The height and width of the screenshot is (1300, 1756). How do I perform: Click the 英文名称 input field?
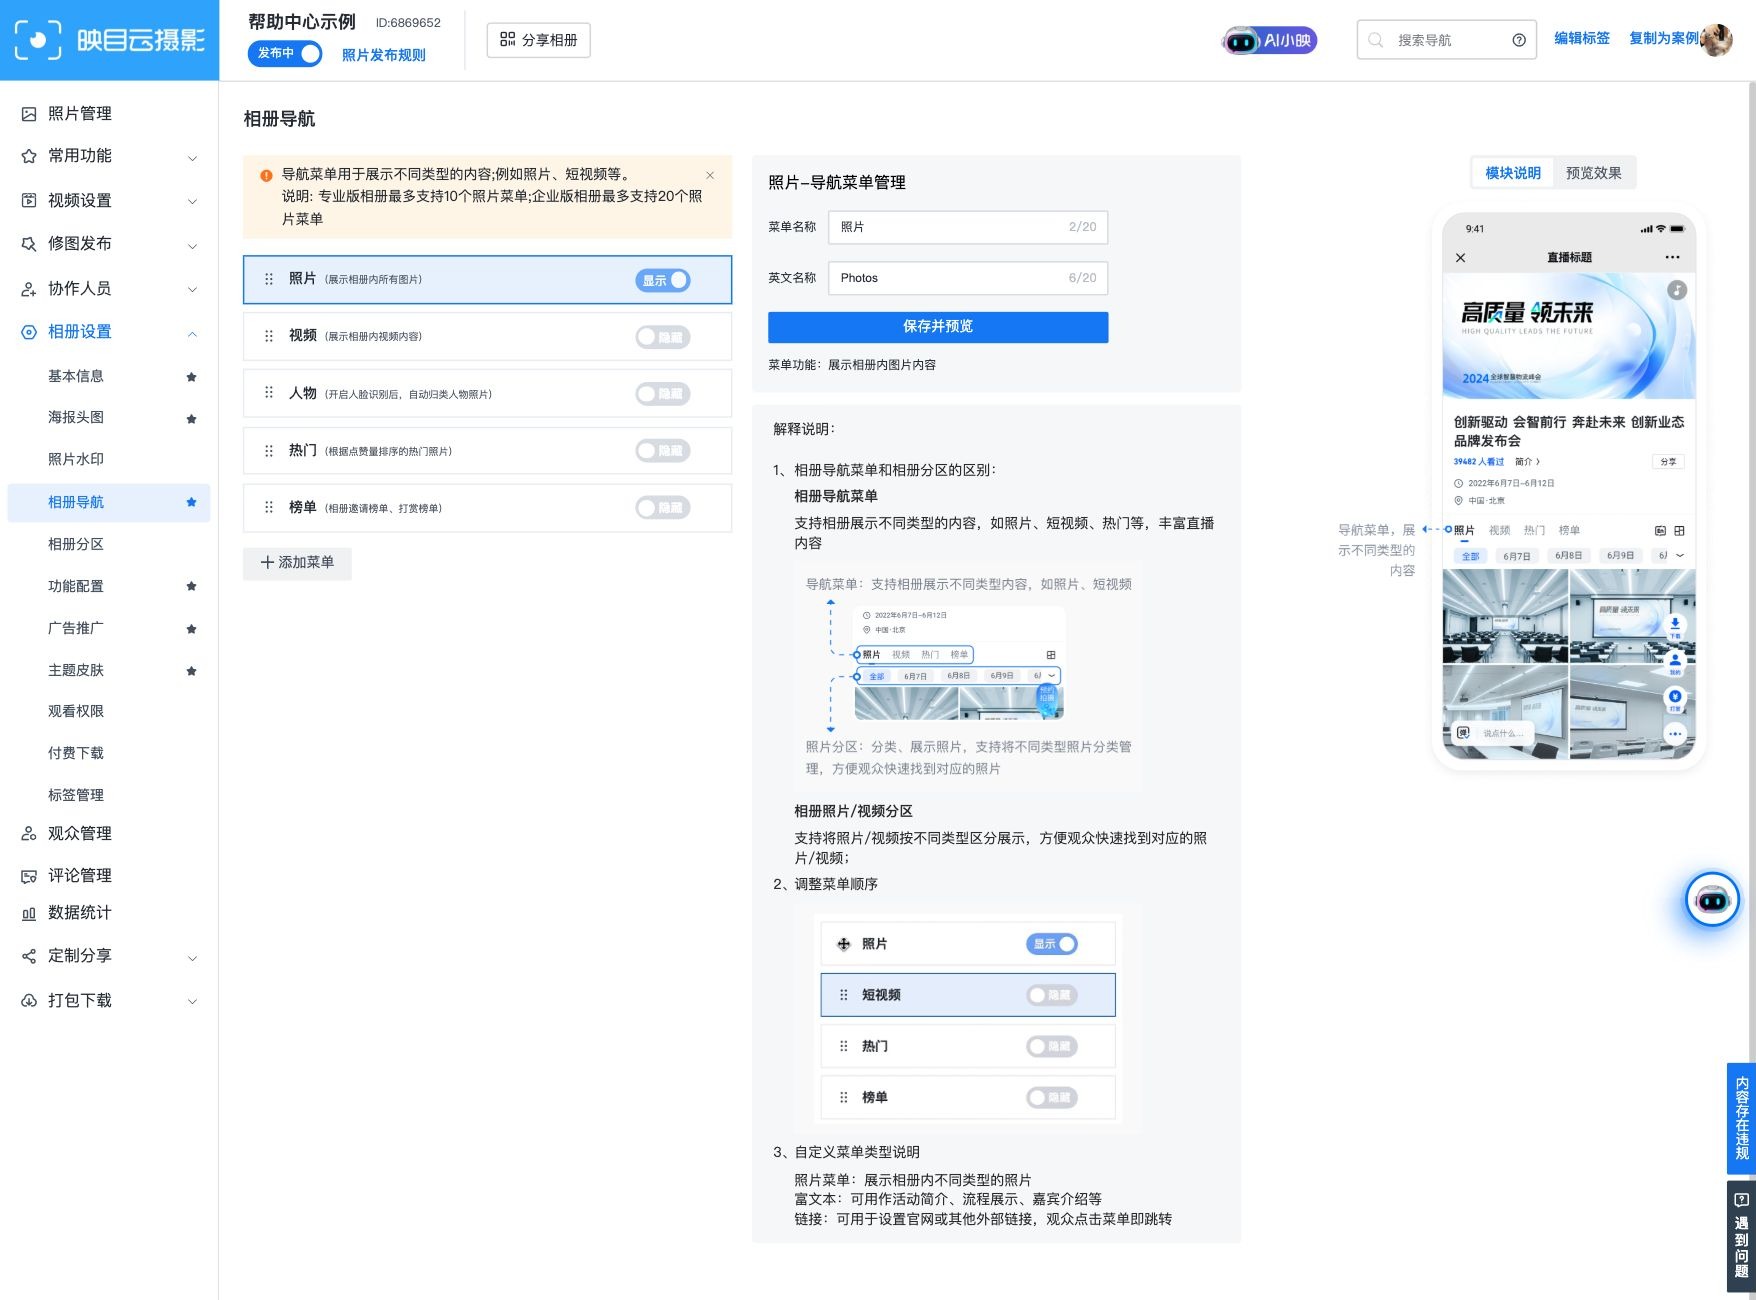(968, 278)
